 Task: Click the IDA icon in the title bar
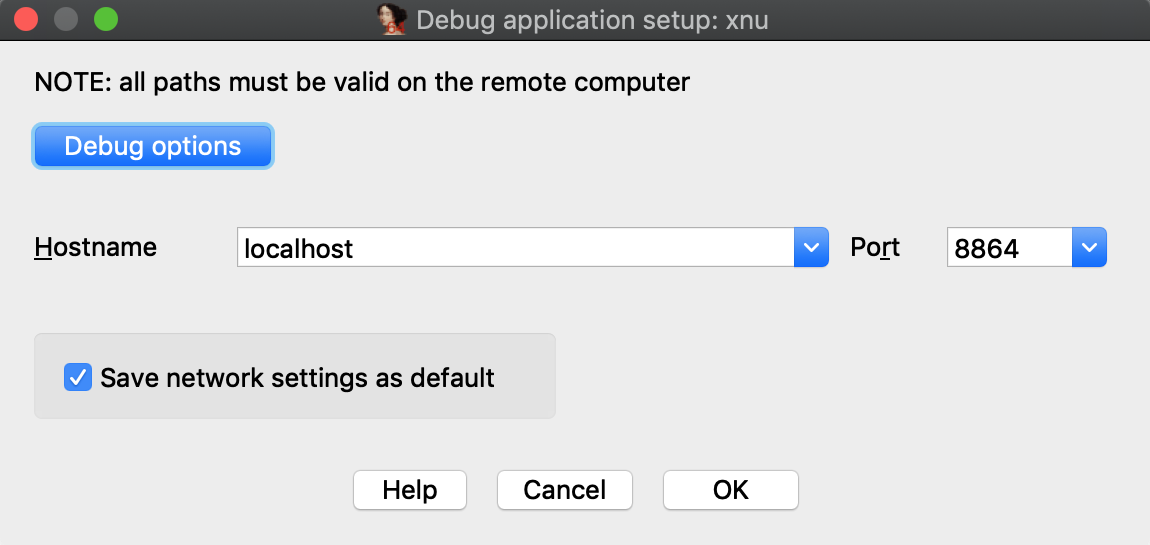tap(391, 20)
